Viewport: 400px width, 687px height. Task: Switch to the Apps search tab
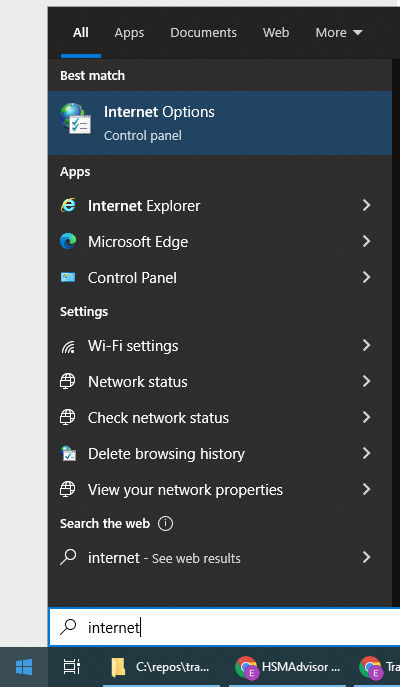tap(129, 32)
